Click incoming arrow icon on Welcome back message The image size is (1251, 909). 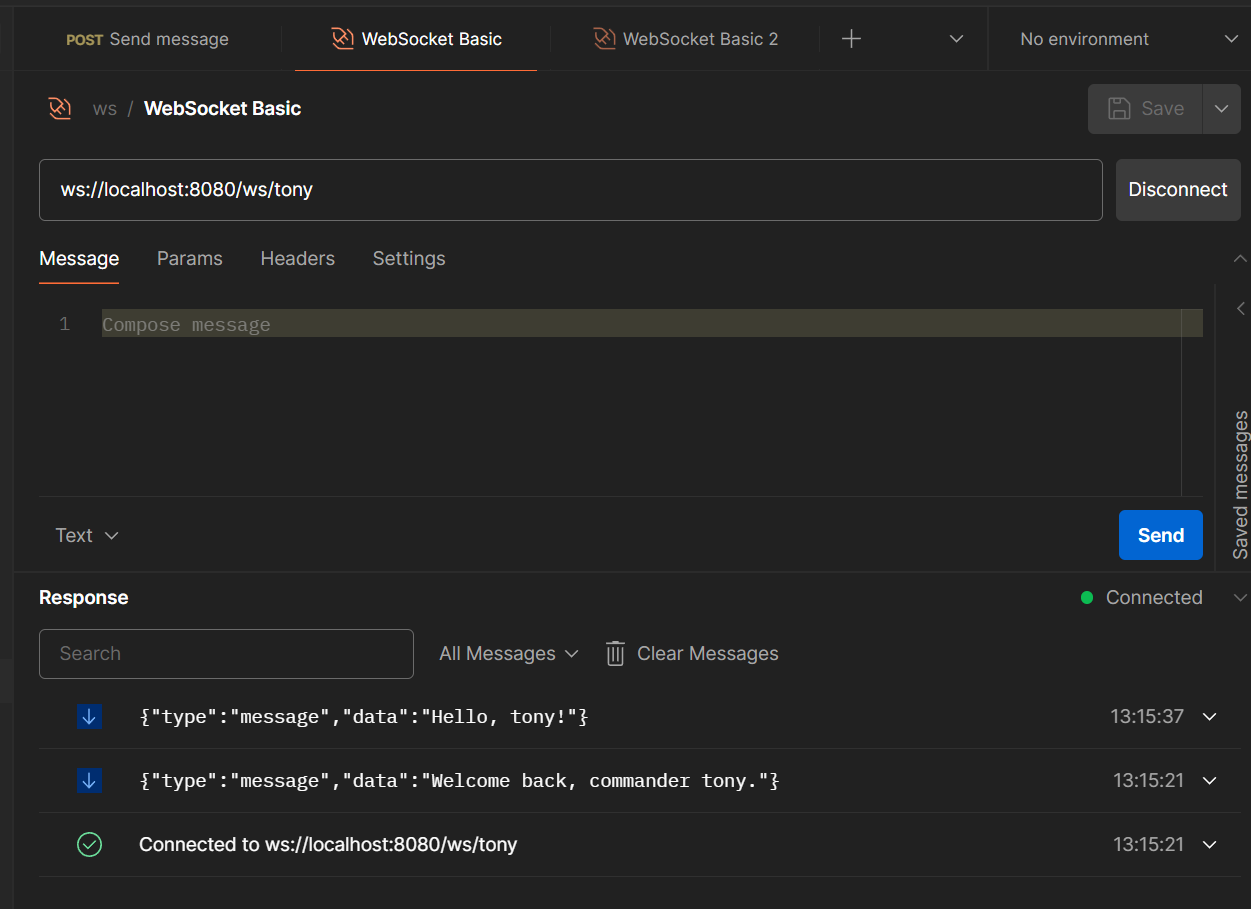pos(89,780)
